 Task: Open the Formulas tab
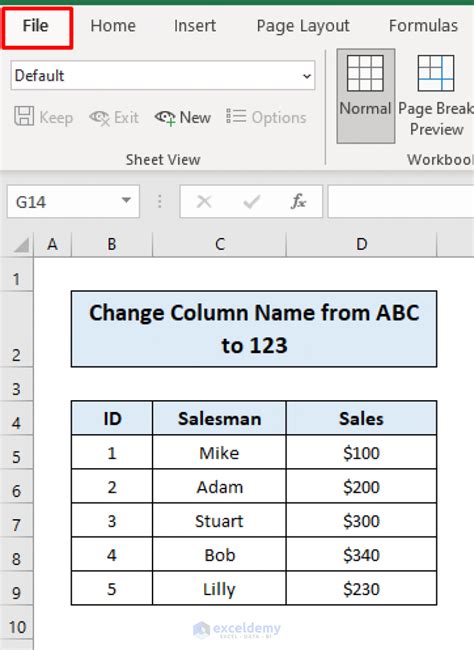423,26
